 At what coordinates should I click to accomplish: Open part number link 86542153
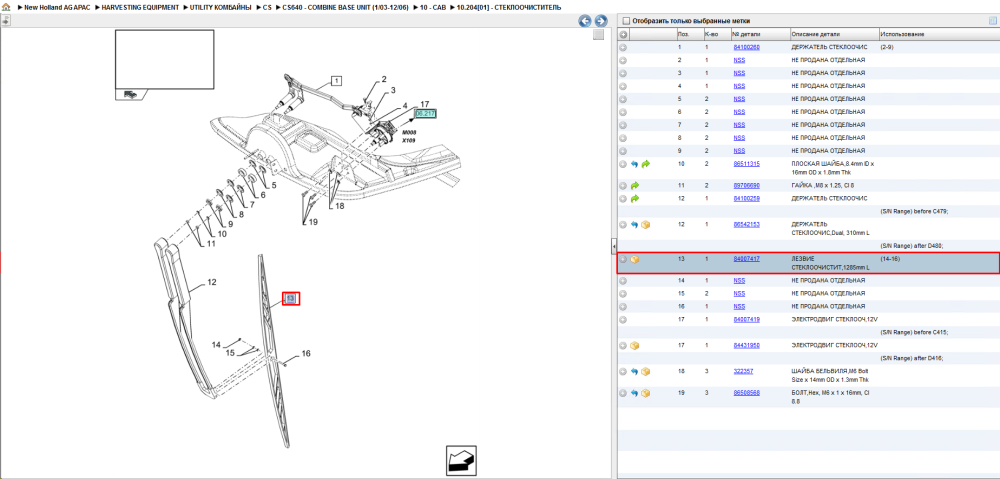click(746, 225)
